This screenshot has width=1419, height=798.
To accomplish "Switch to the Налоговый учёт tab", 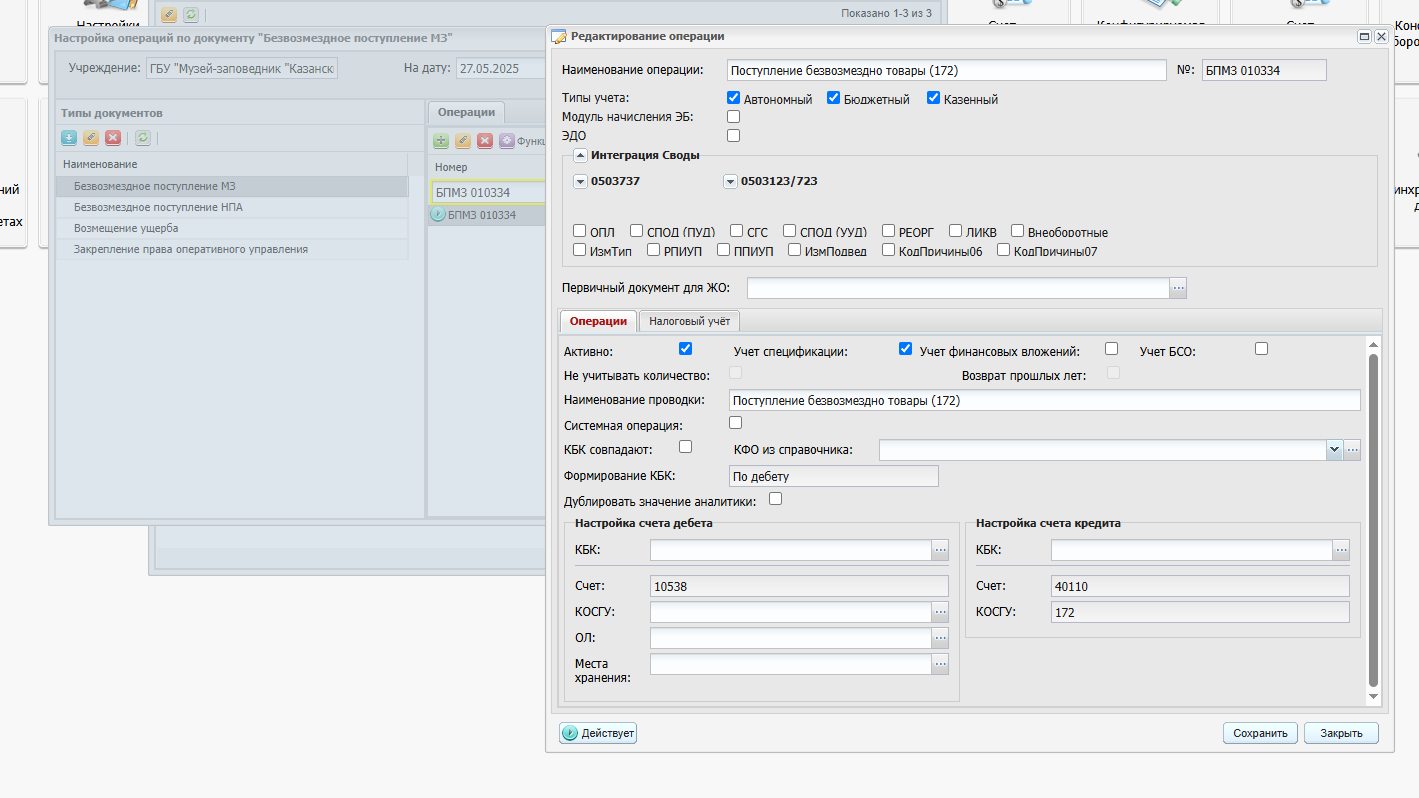I will click(689, 321).
